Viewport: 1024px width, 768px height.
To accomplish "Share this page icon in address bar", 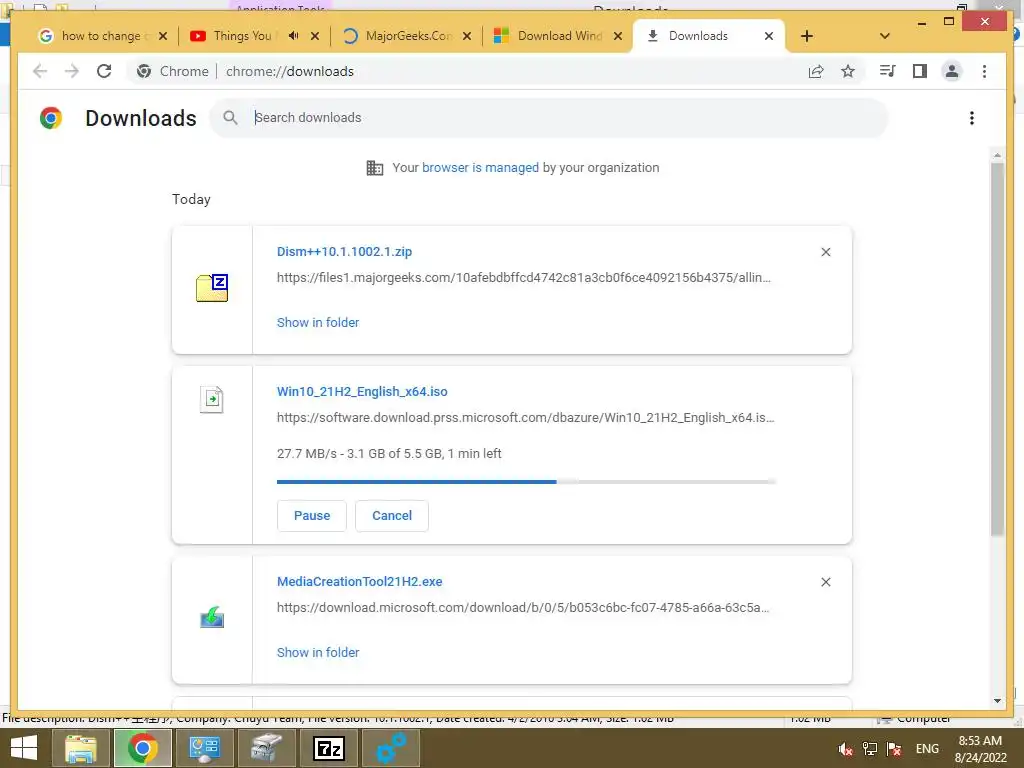I will point(816,71).
